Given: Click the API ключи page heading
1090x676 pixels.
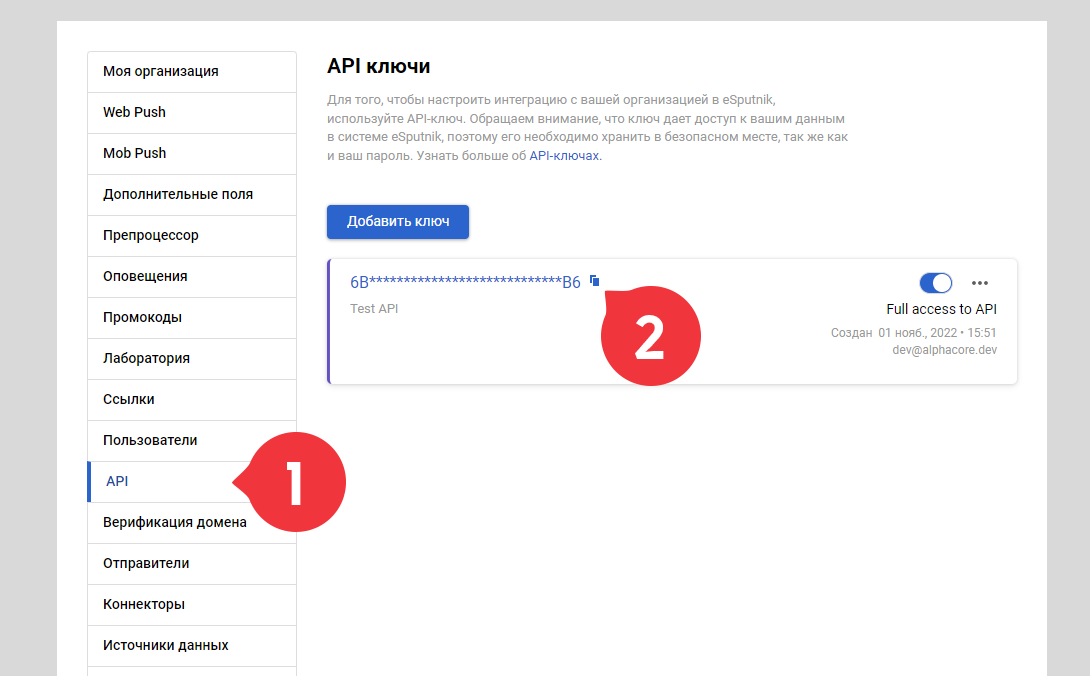Looking at the screenshot, I should click(379, 66).
